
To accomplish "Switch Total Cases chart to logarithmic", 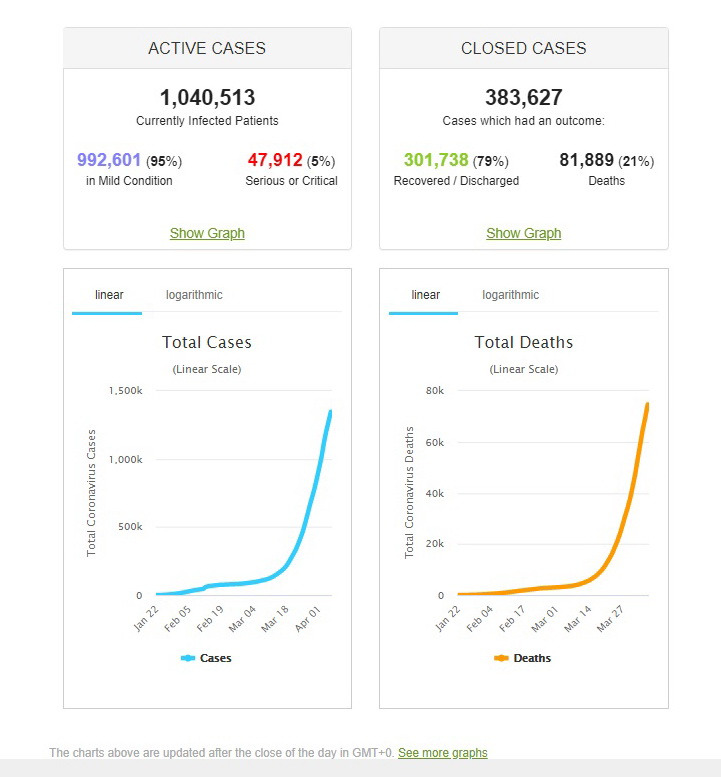I will pyautogui.click(x=194, y=295).
